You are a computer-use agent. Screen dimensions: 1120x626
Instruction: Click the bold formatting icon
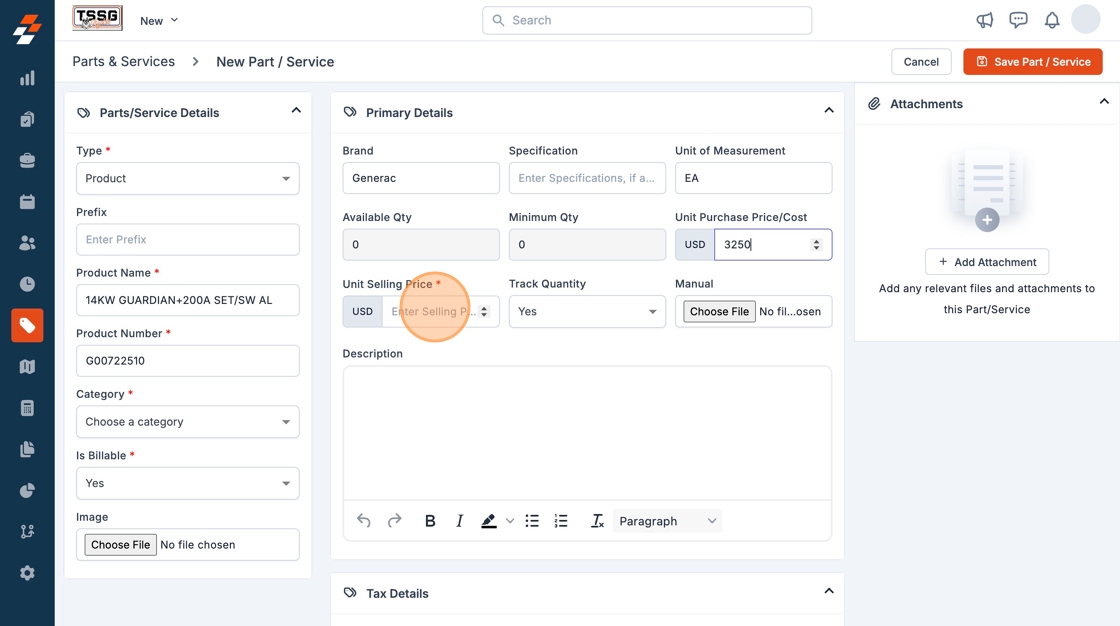coord(430,521)
